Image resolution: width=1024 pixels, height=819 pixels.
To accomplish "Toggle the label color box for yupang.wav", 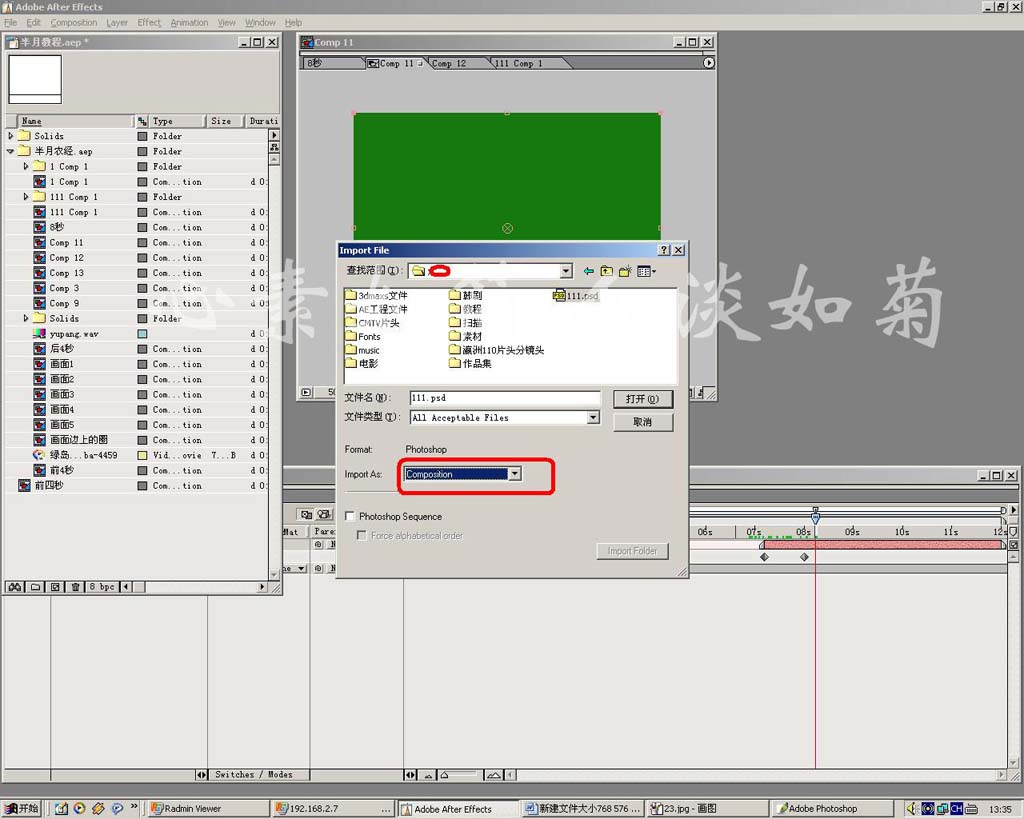I will point(142,334).
